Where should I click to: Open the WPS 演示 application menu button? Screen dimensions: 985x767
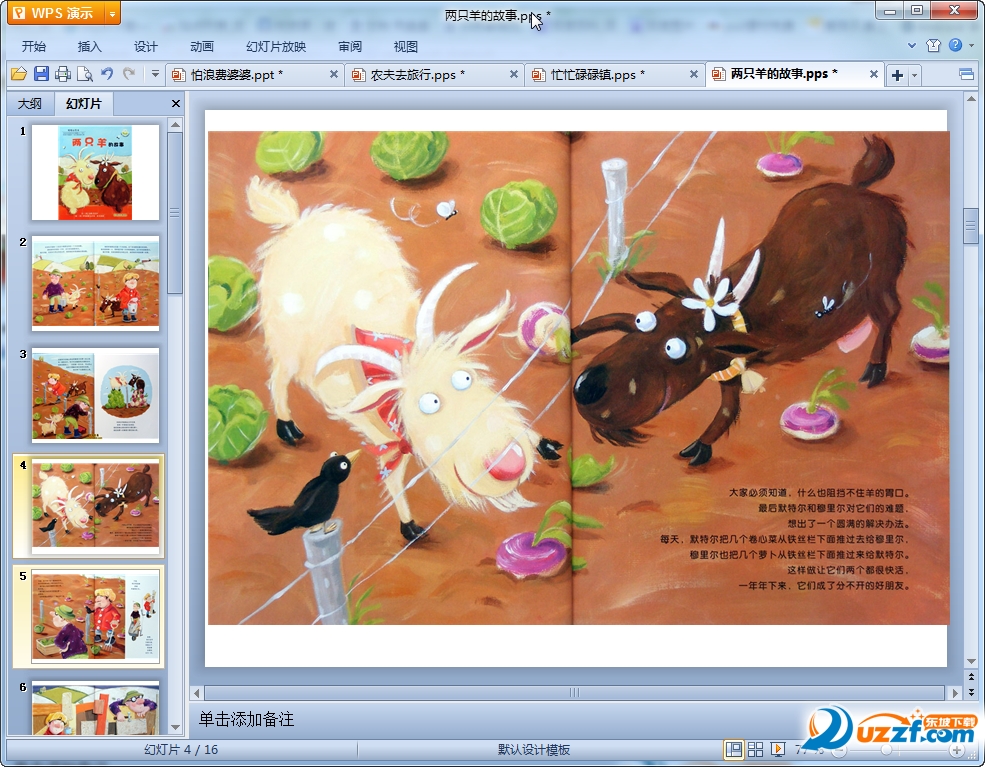click(x=55, y=13)
